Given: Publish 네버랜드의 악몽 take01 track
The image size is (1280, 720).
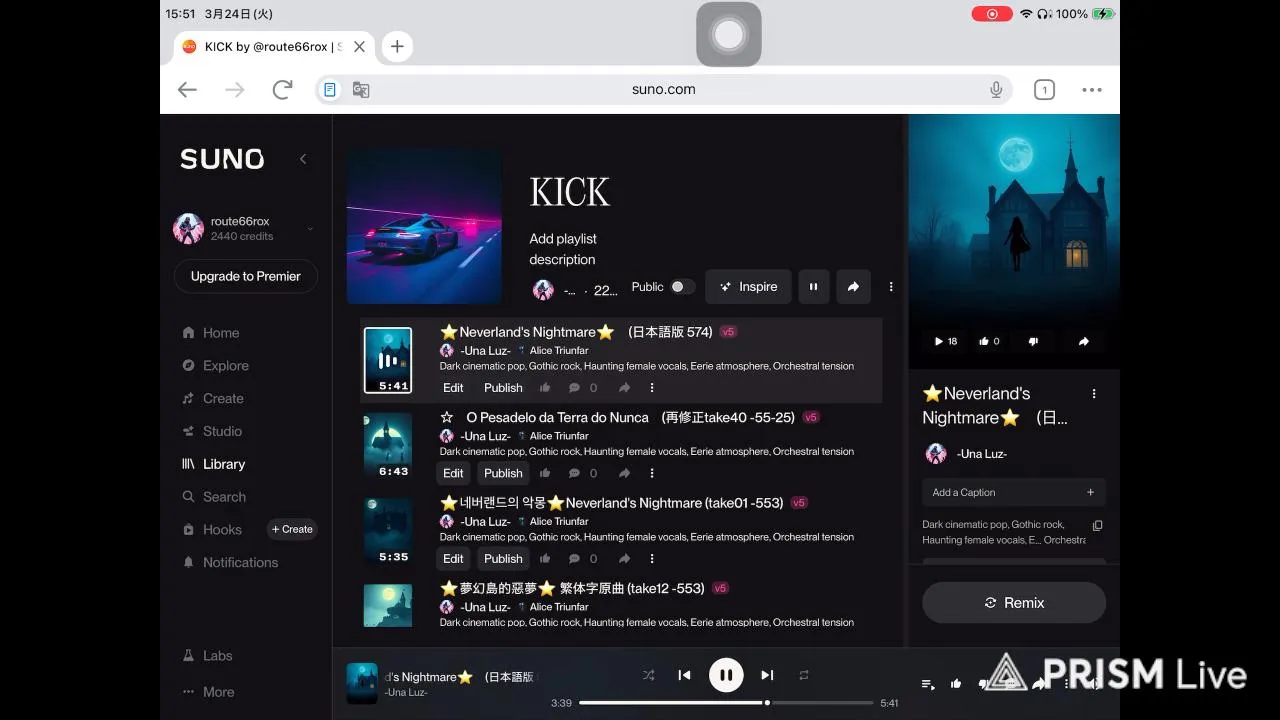Looking at the screenshot, I should [503, 559].
